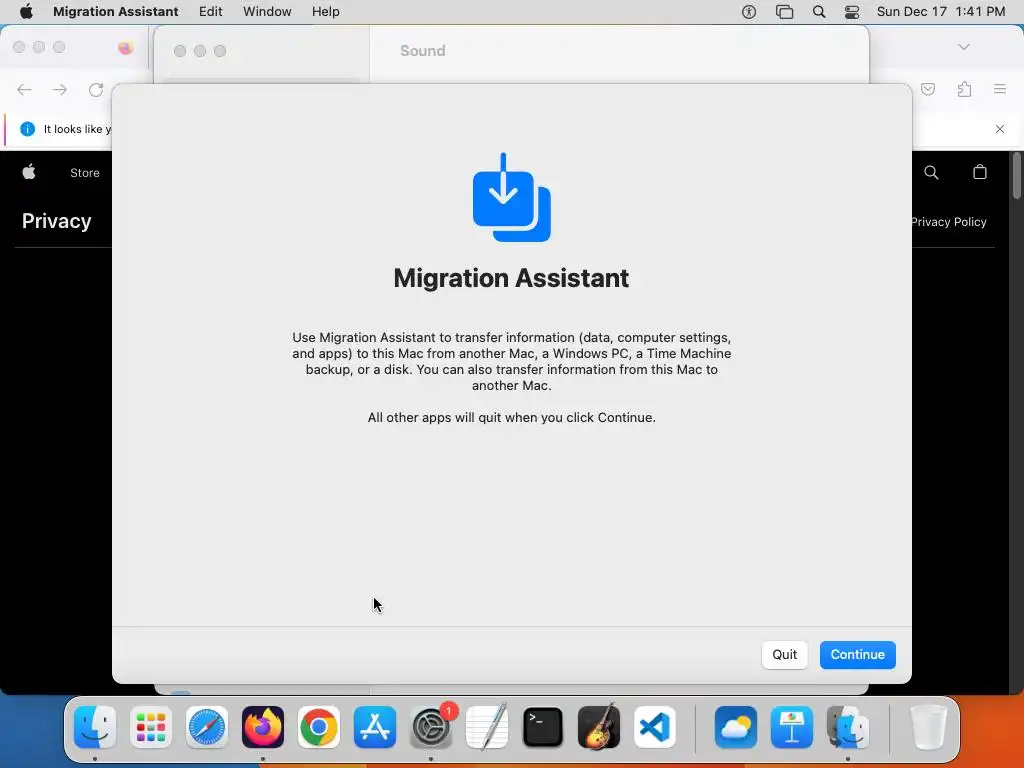Open the Store link on Apple website
The image size is (1024, 768).
coord(85,173)
